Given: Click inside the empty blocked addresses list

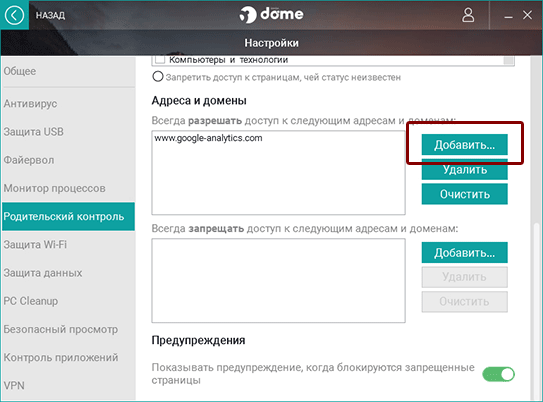Looking at the screenshot, I should [278, 280].
